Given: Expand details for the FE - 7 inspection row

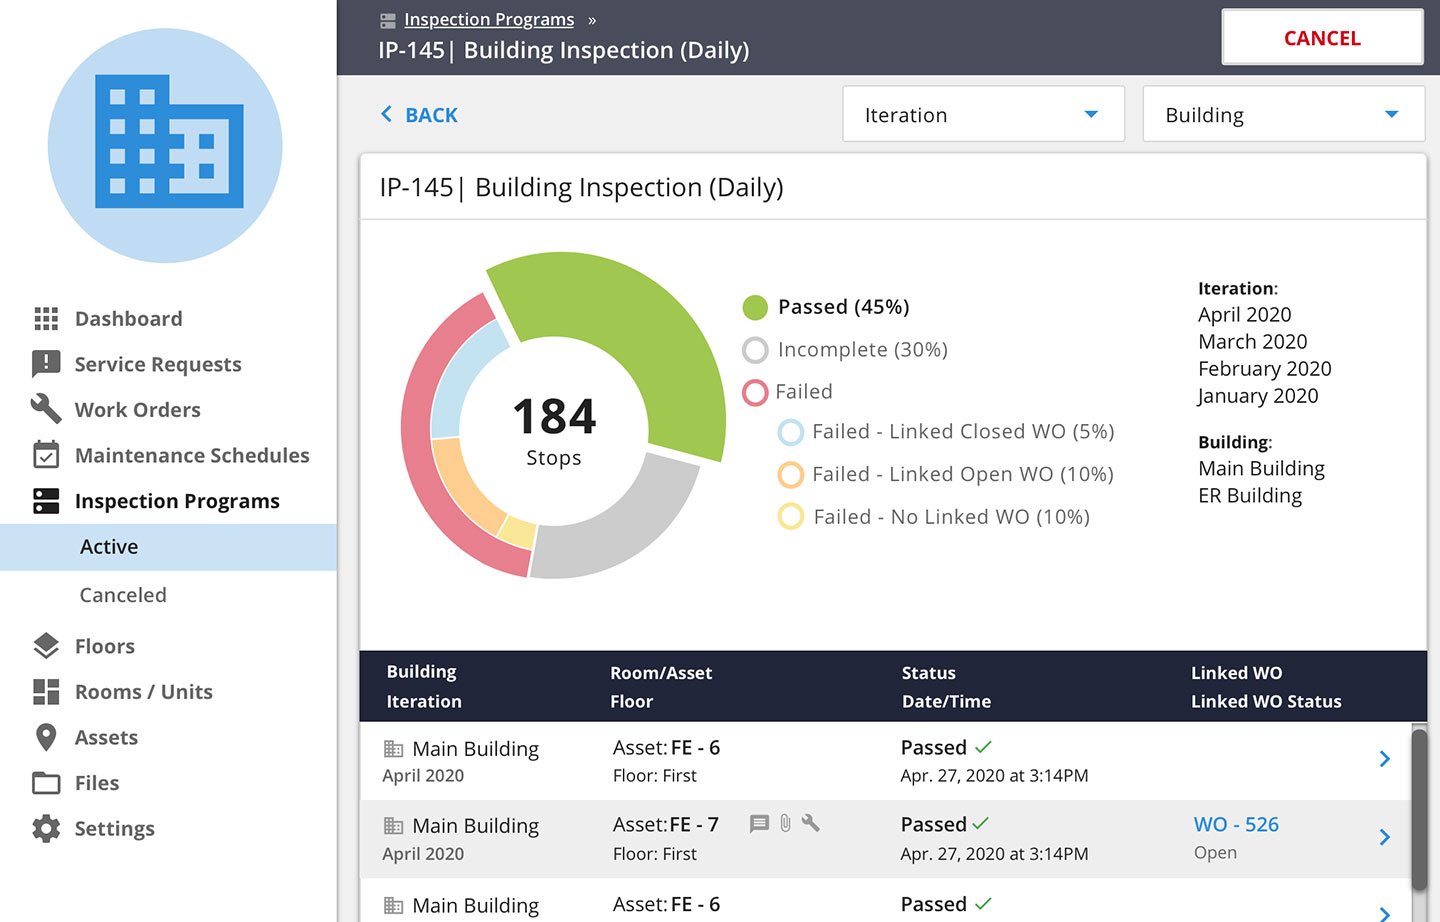Looking at the screenshot, I should click(x=1385, y=837).
